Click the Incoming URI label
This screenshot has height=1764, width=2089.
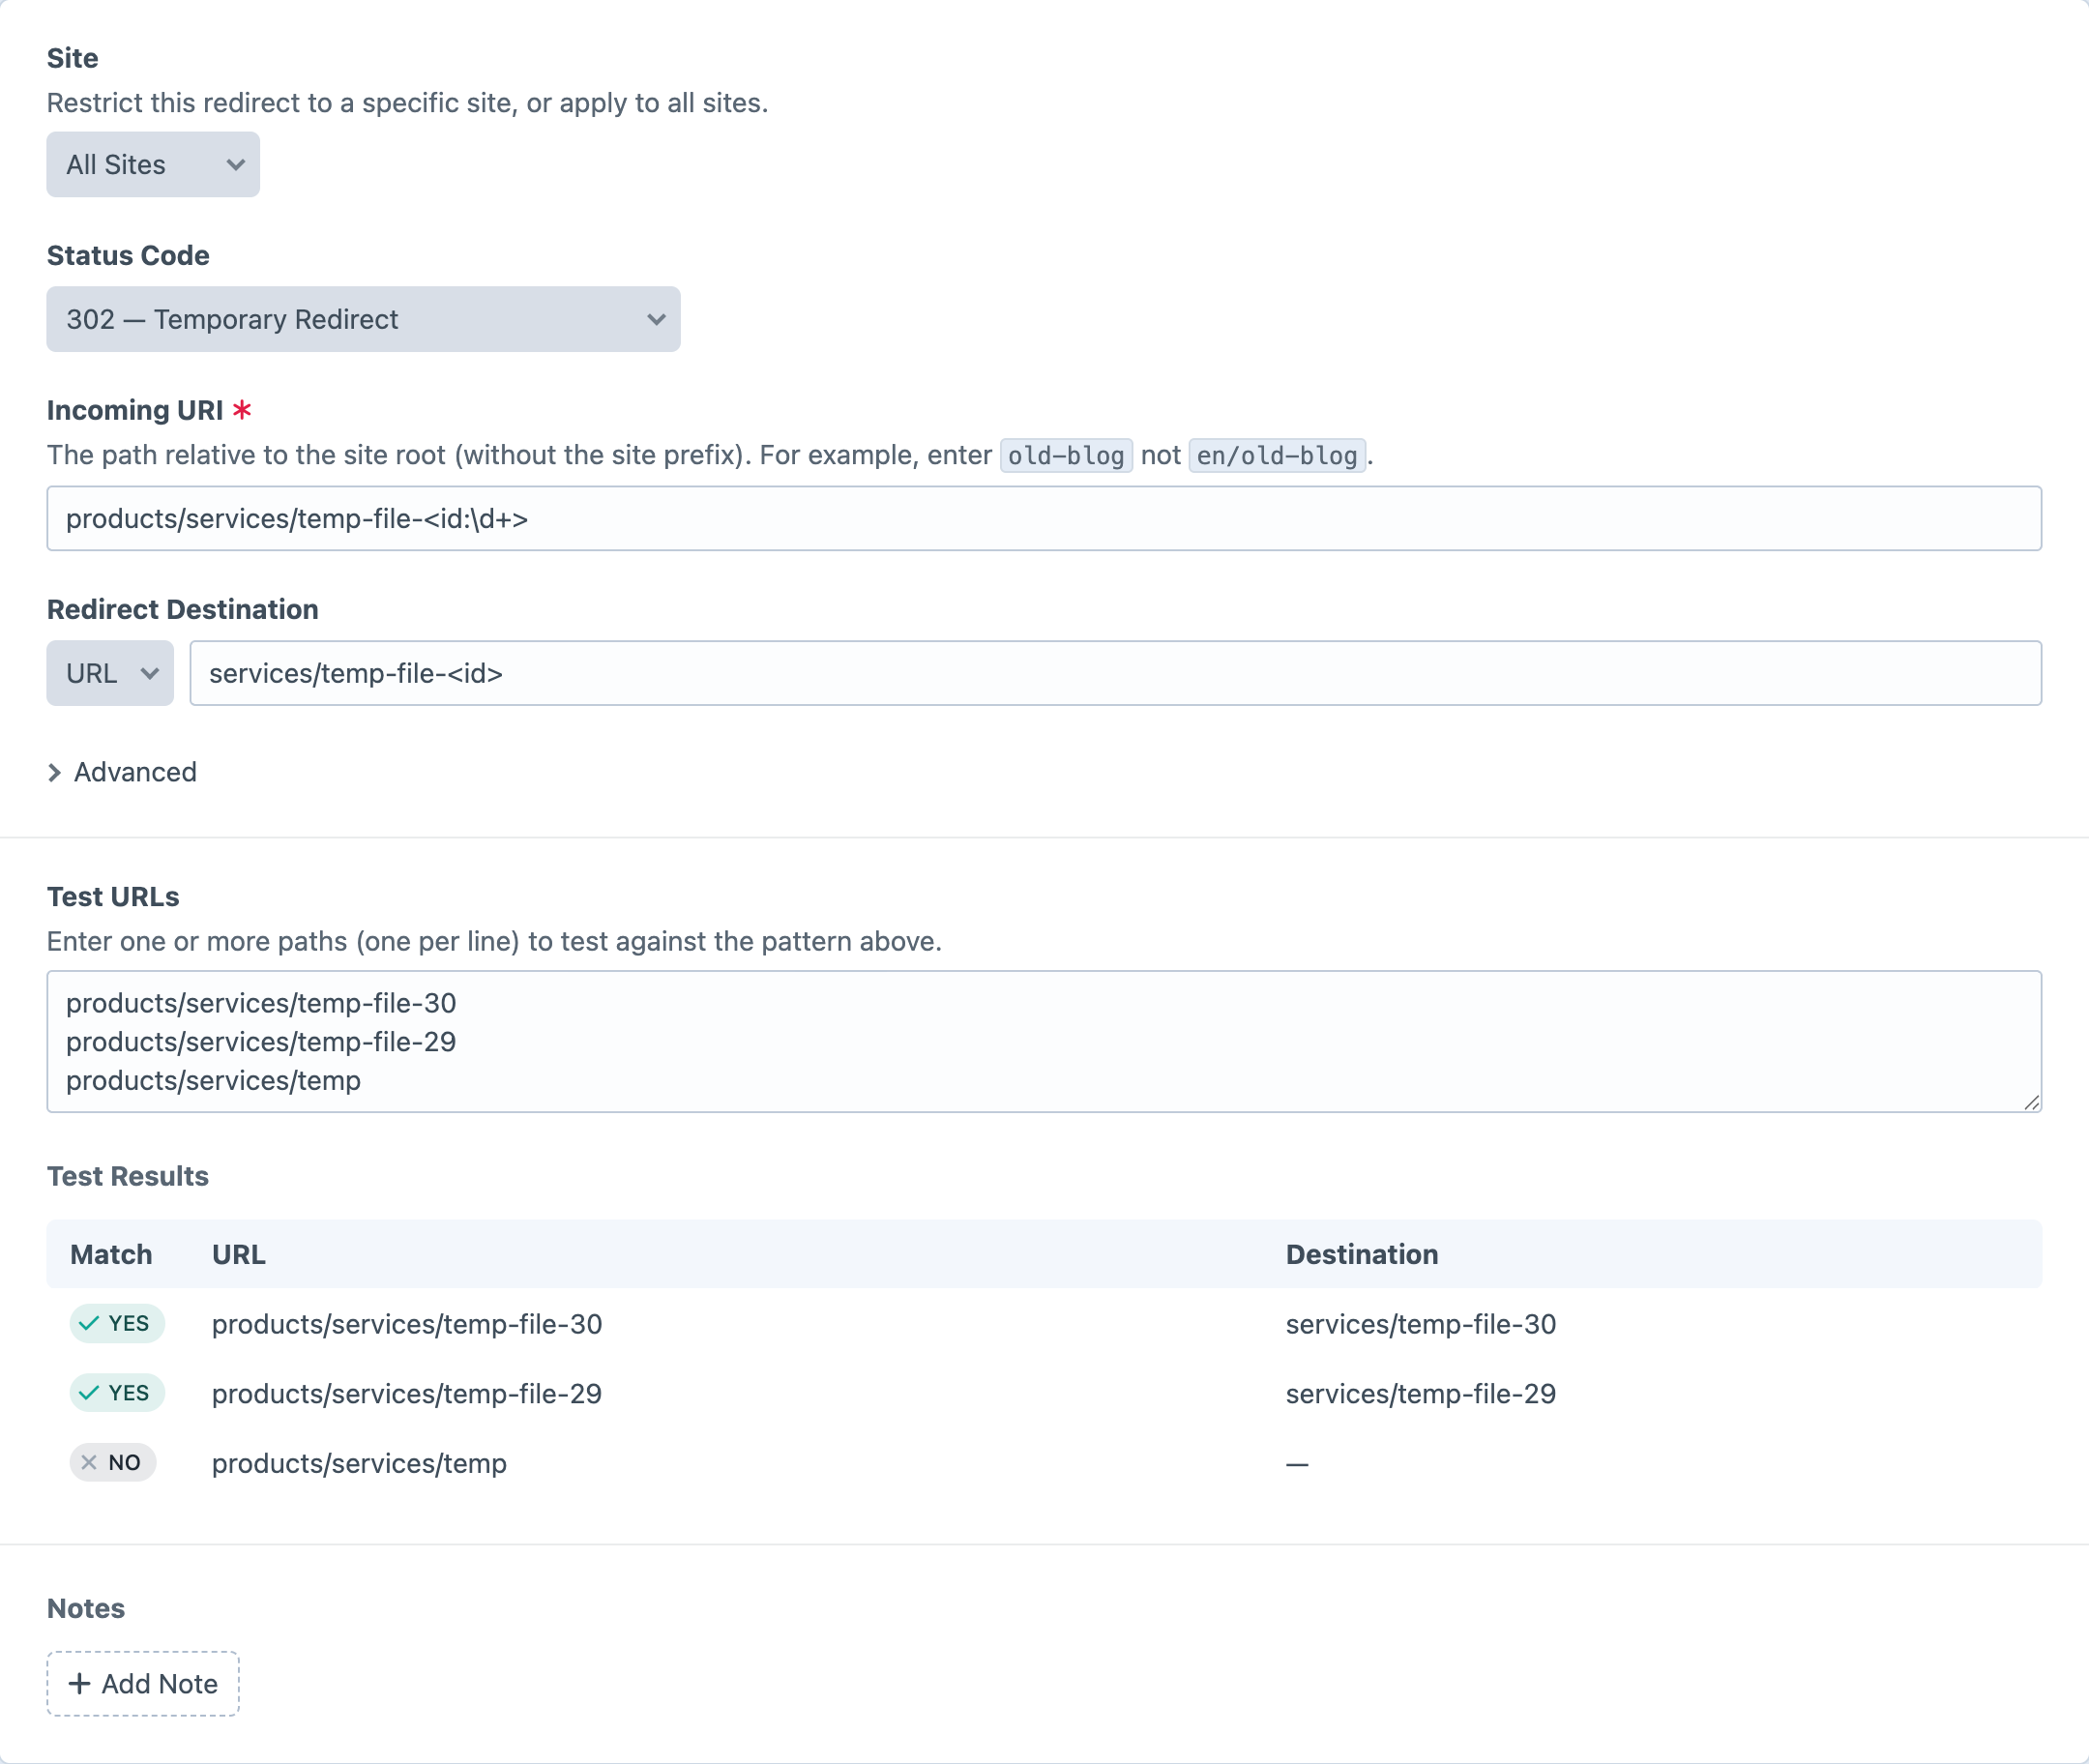[135, 410]
